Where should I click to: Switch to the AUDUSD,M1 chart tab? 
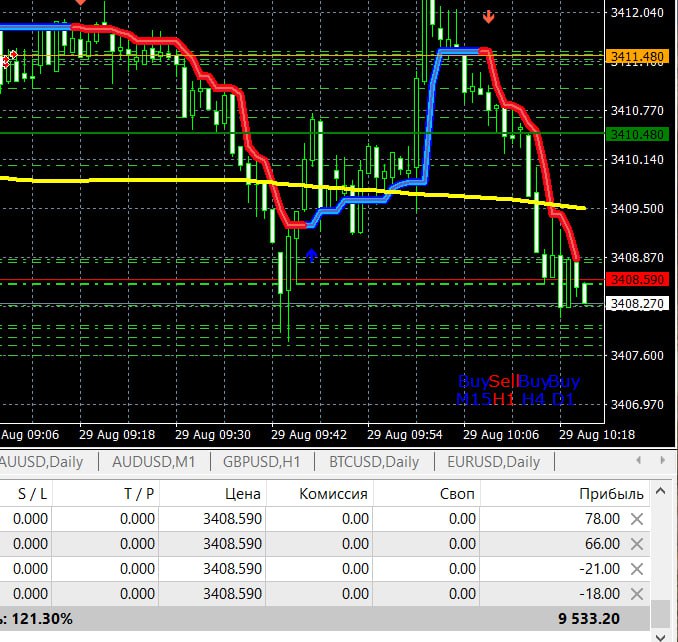[154, 462]
